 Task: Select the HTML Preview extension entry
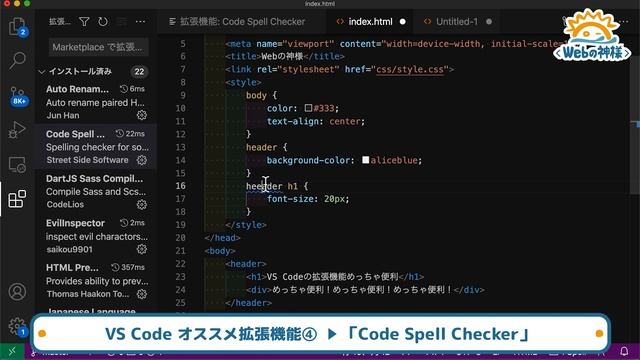coord(96,280)
